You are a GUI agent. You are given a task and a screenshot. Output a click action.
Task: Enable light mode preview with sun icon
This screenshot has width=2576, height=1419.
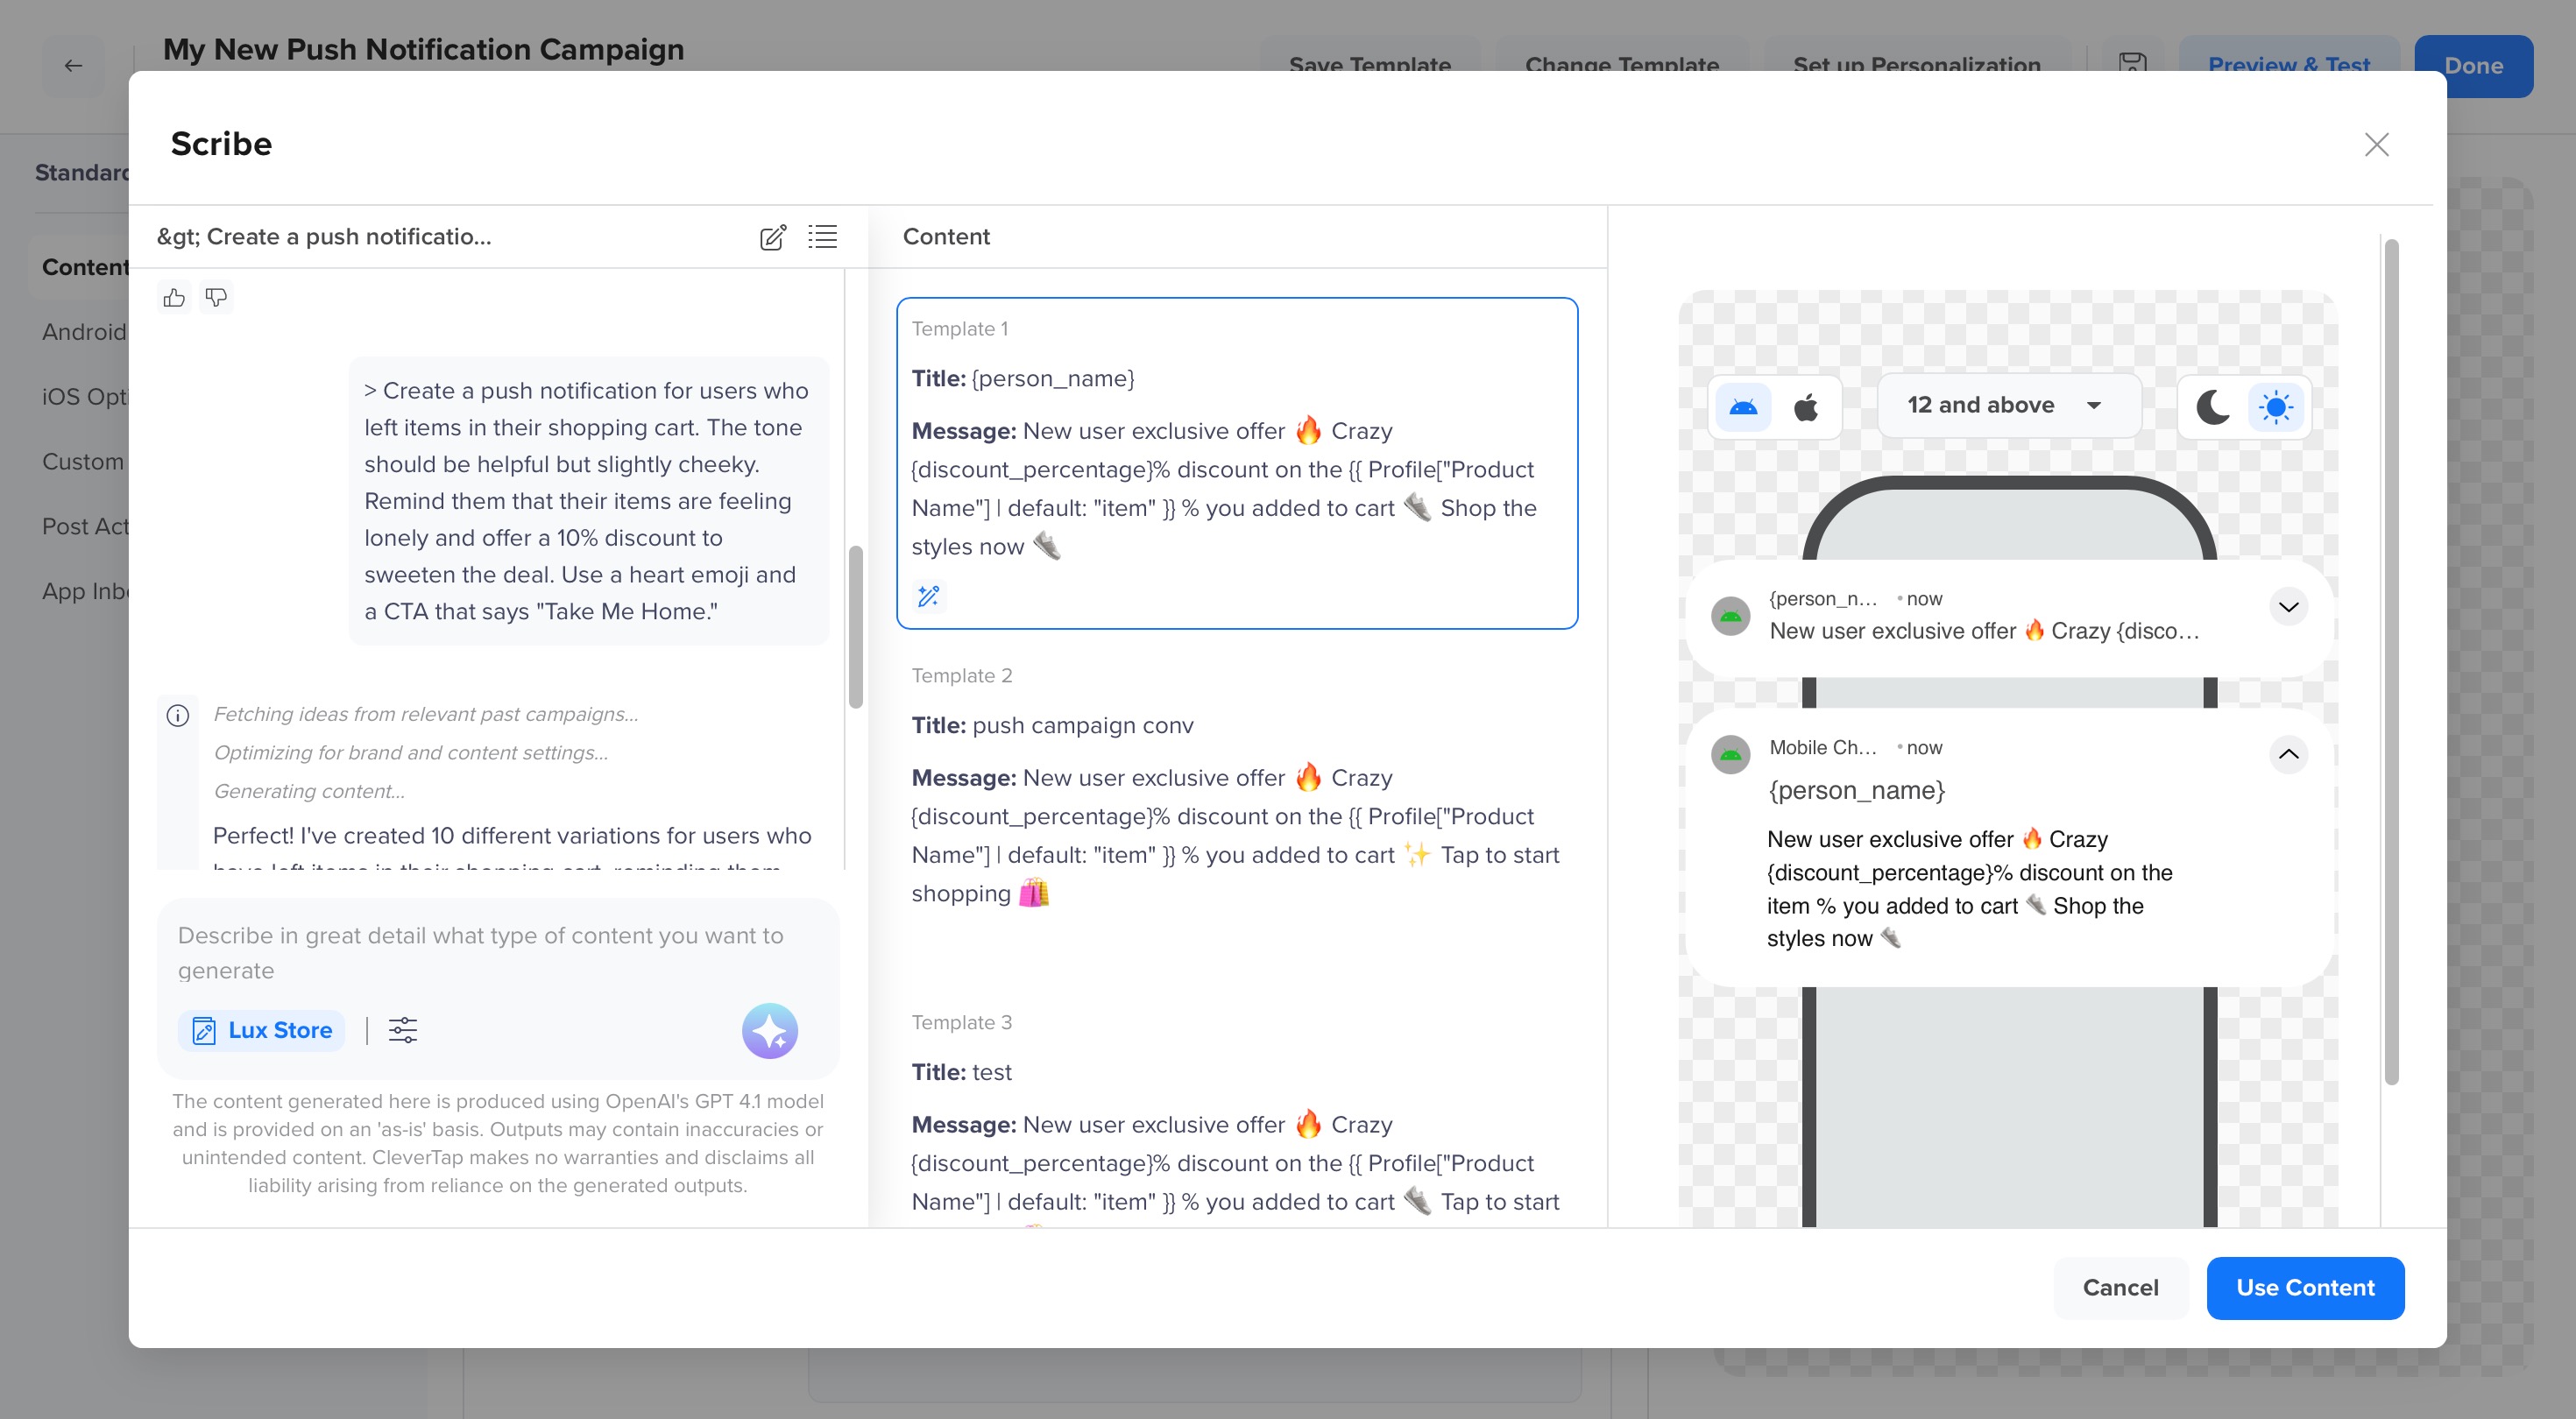tap(2275, 406)
